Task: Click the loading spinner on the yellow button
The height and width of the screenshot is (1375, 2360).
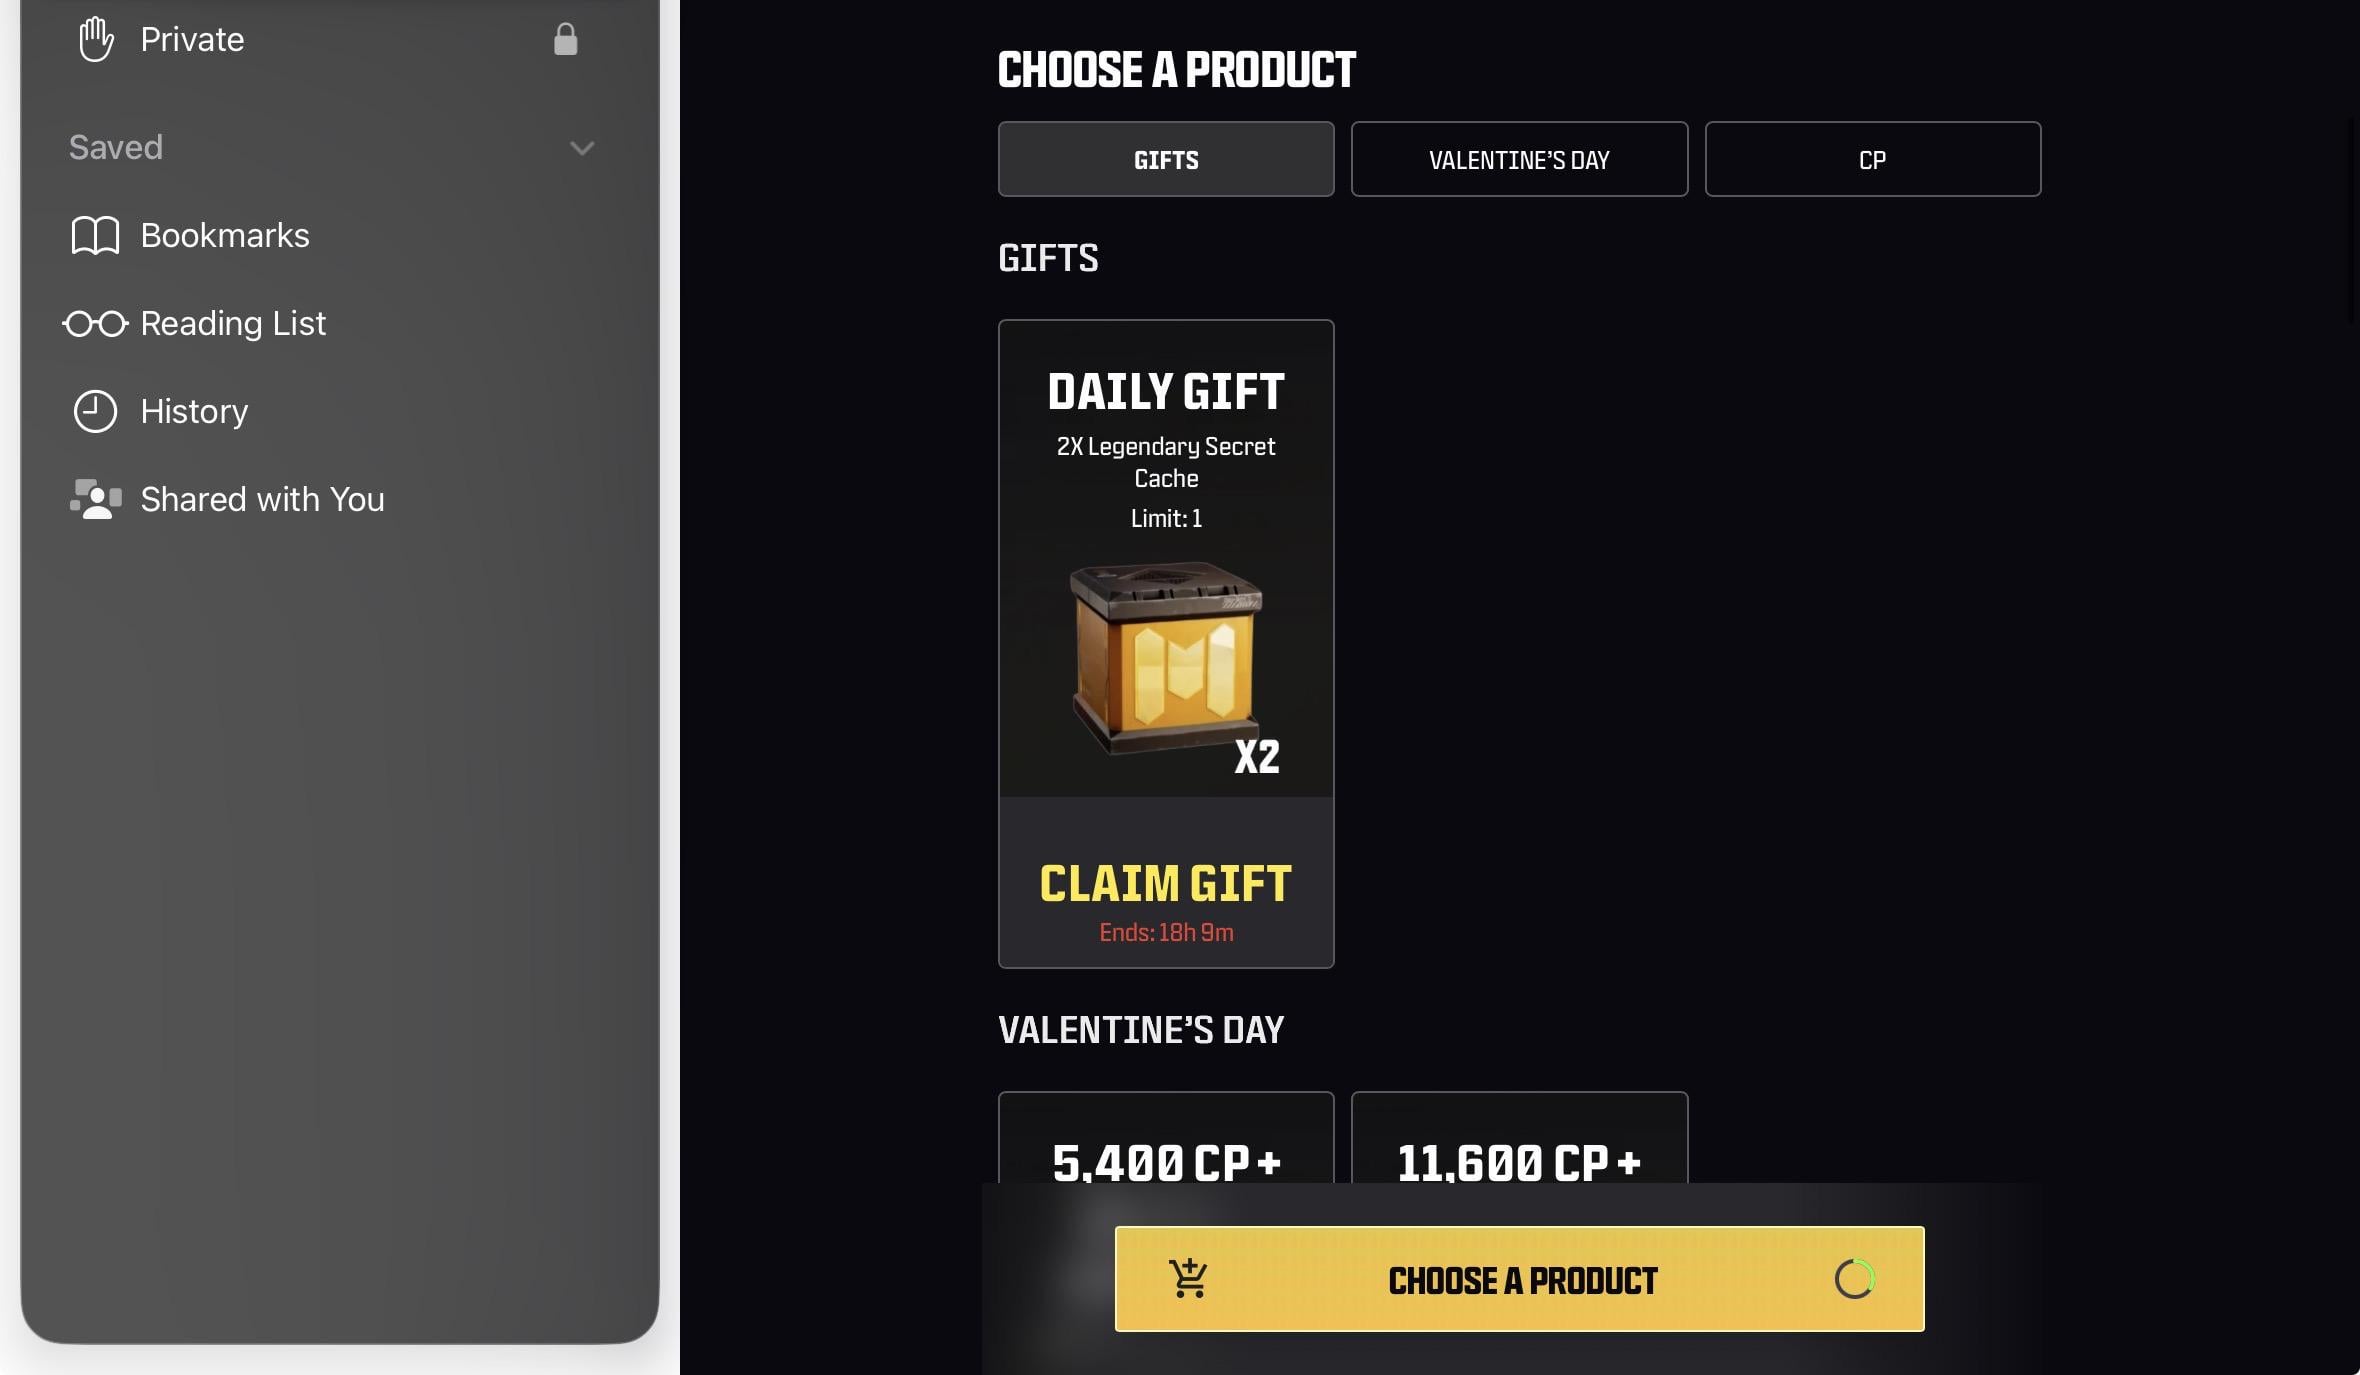Action: point(1854,1279)
